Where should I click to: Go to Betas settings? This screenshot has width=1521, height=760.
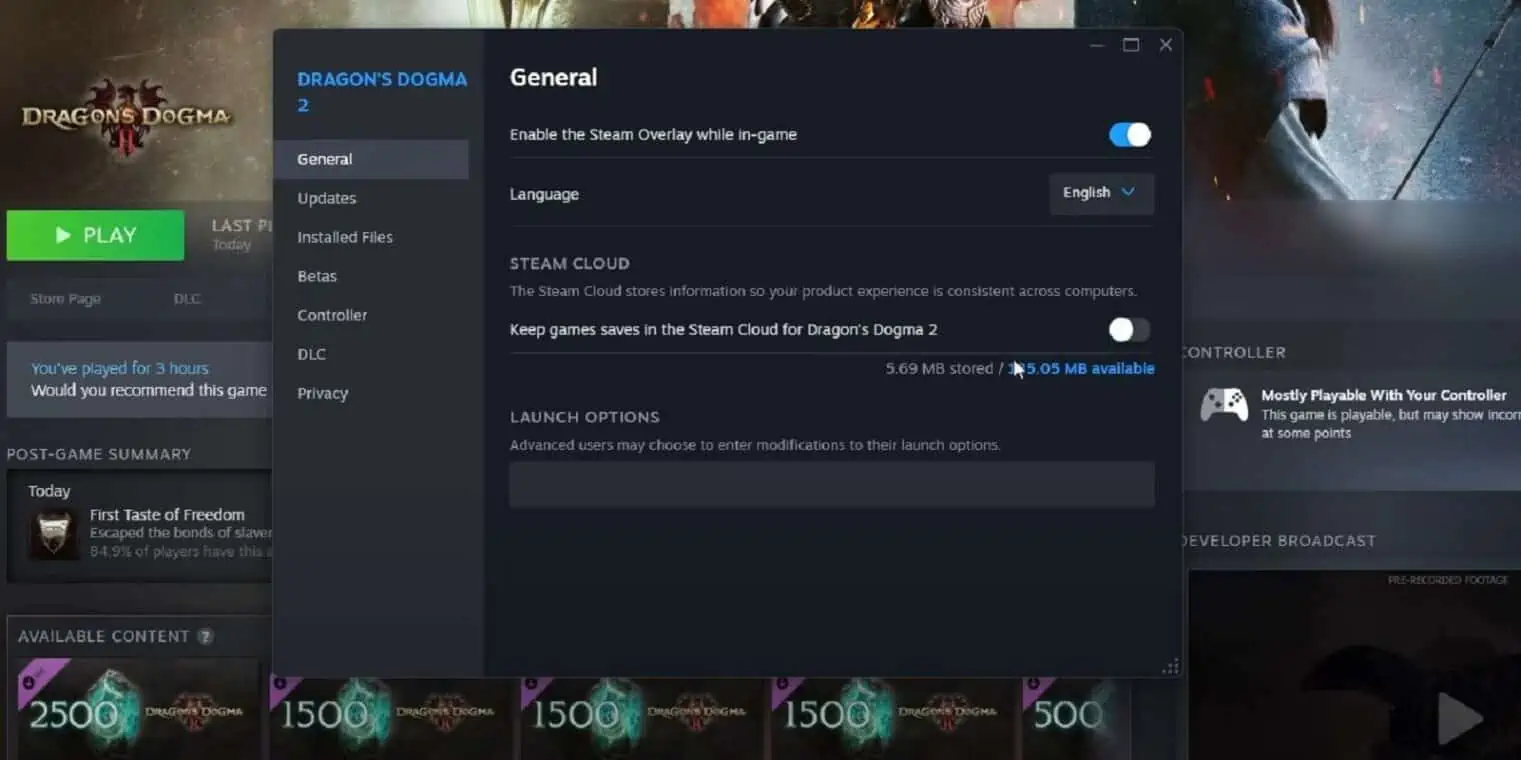point(317,276)
